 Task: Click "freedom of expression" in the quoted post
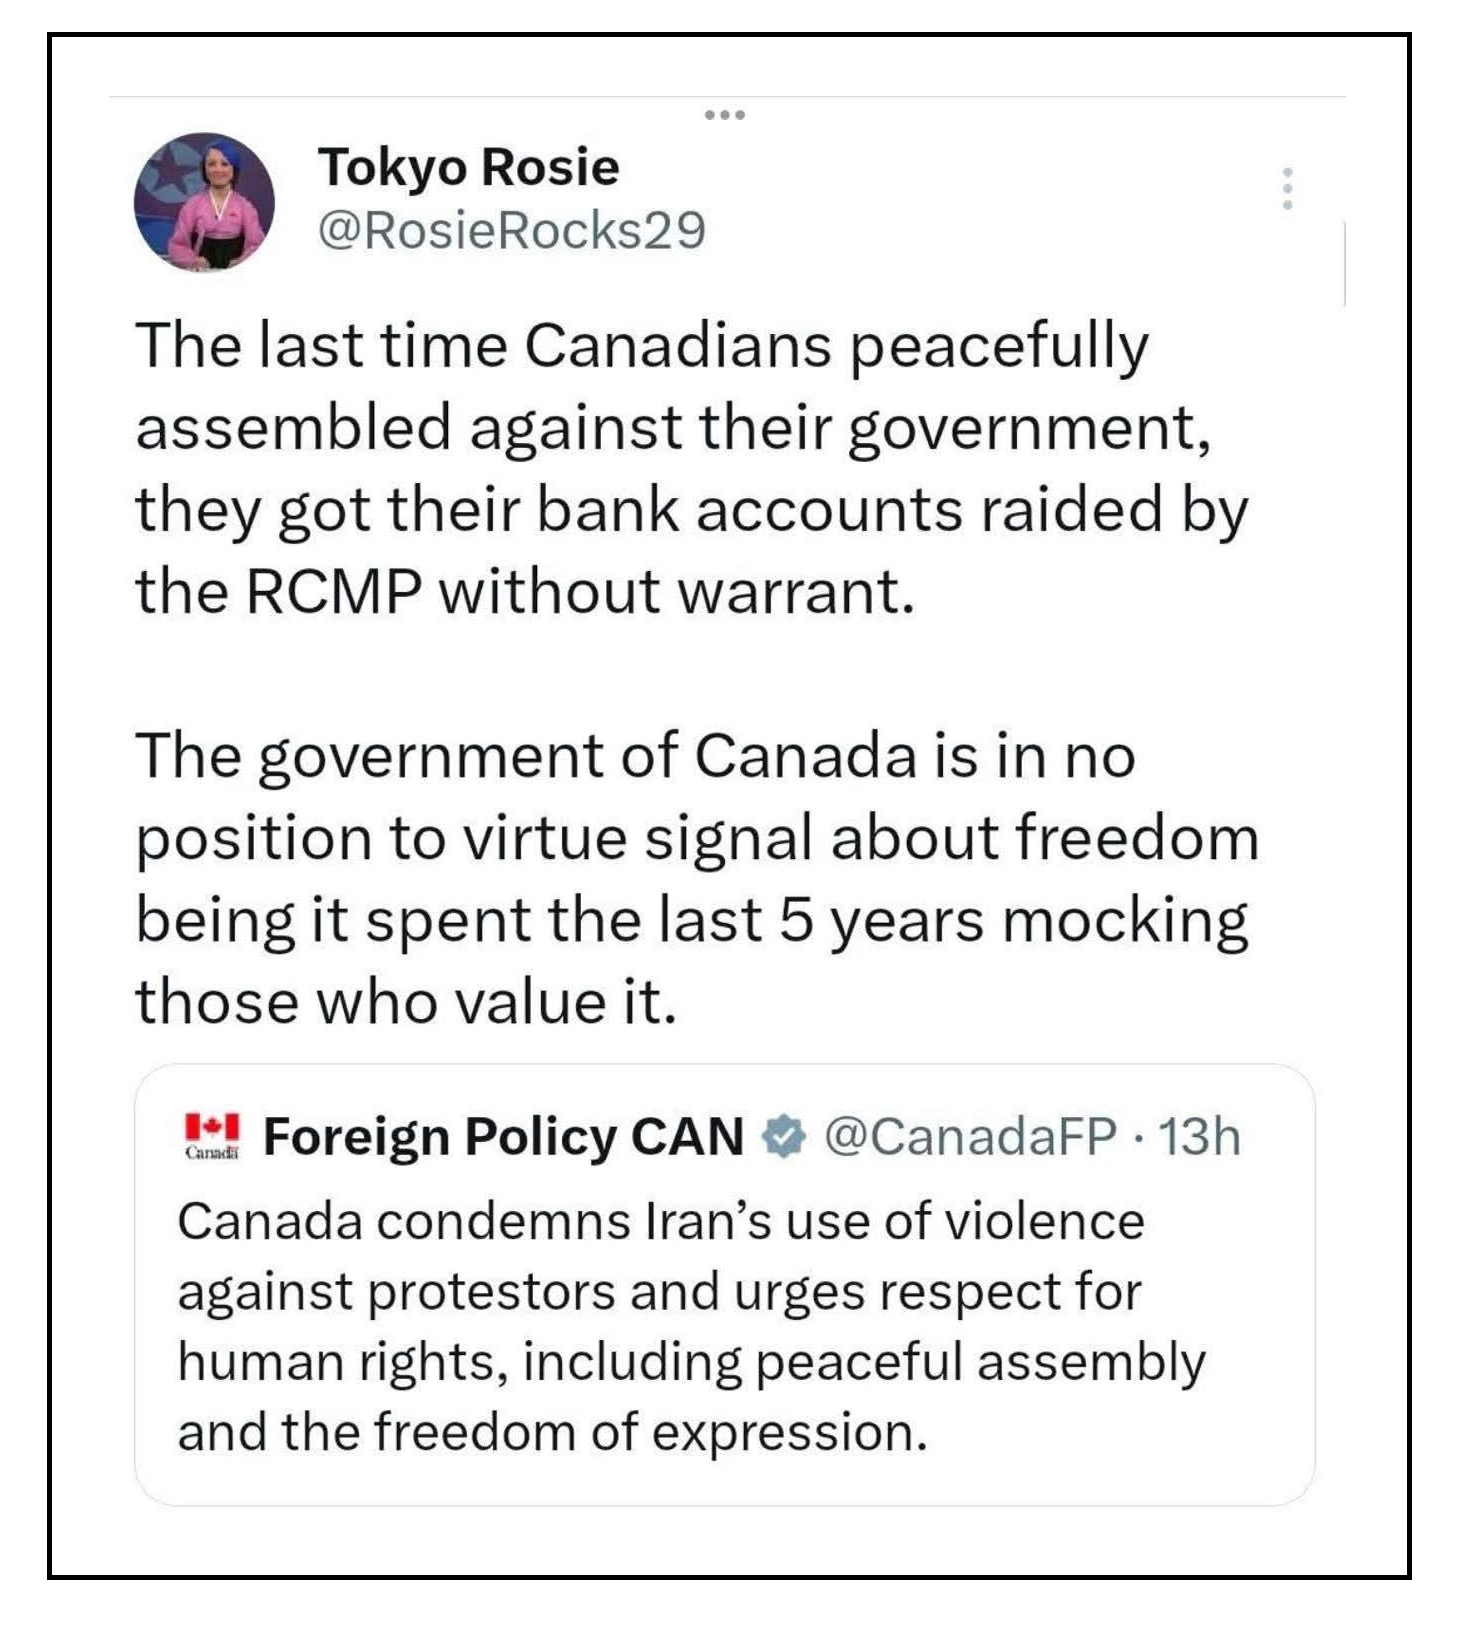point(649,1431)
